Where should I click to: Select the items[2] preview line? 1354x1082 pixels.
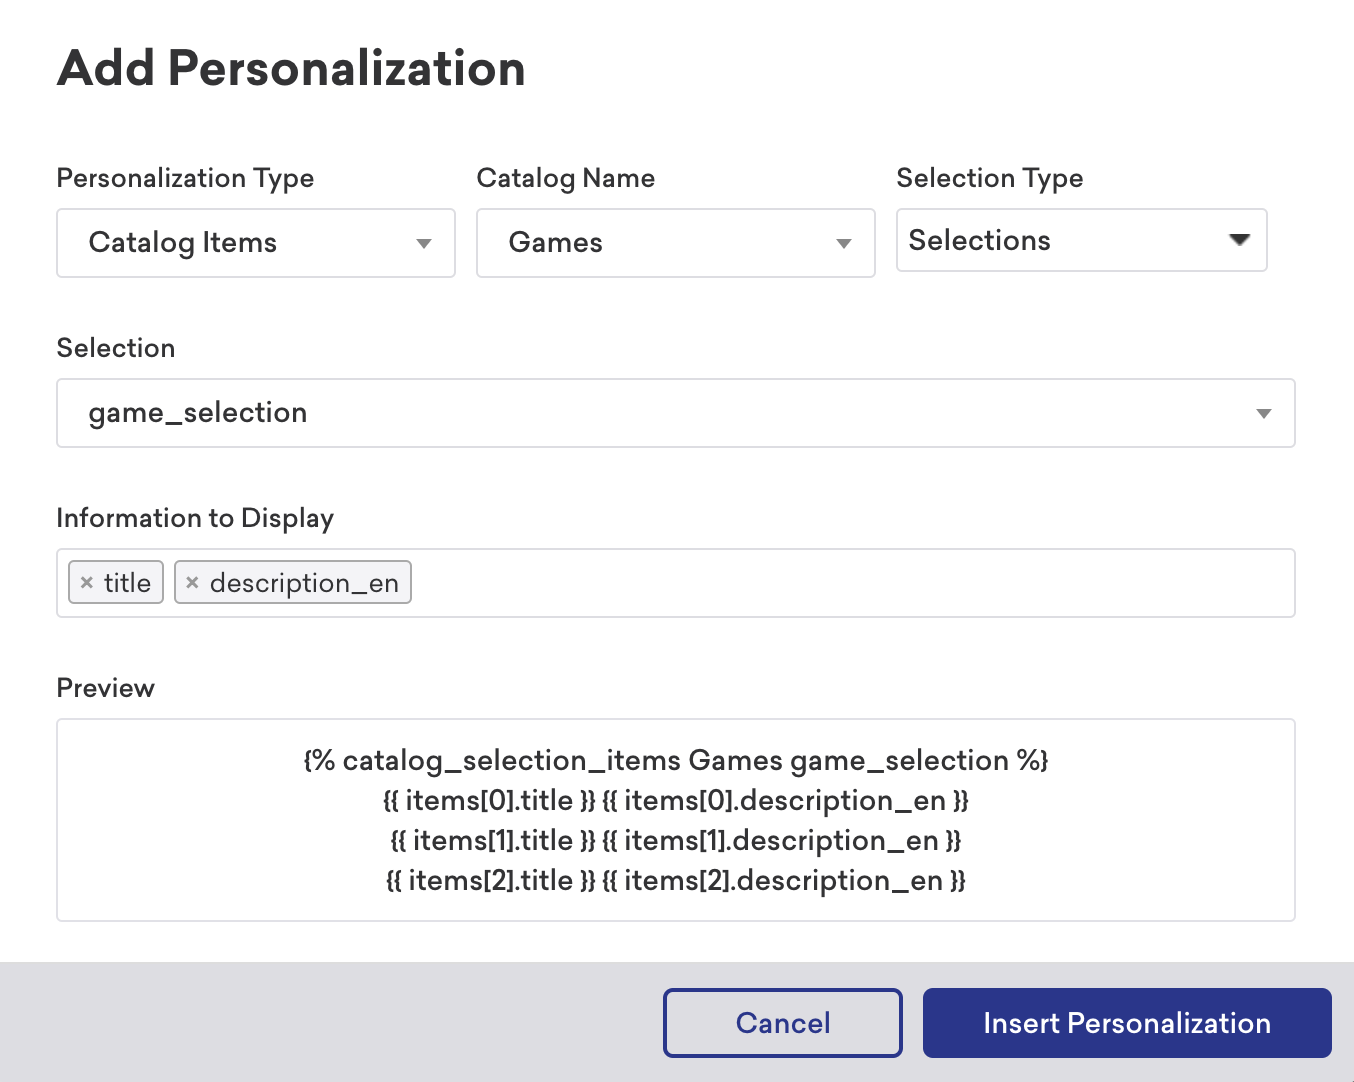[x=676, y=881]
